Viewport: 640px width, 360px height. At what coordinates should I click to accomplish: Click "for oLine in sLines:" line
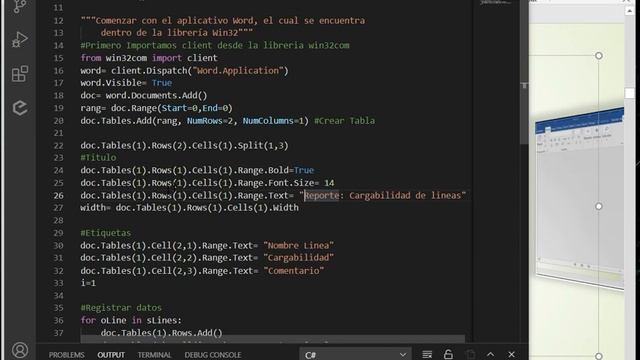coord(131,320)
